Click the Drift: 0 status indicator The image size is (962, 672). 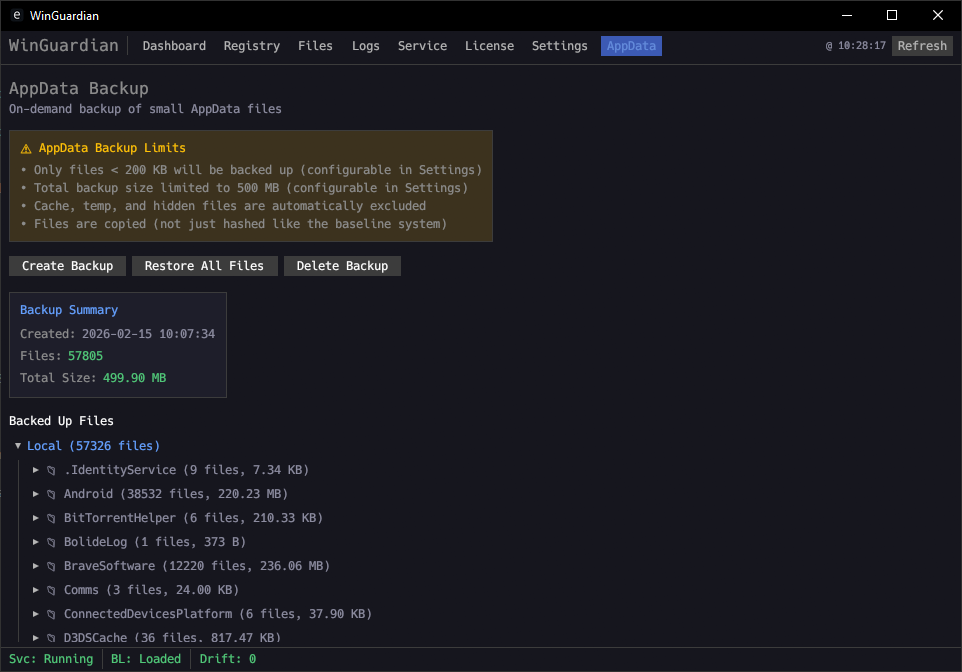tap(228, 659)
